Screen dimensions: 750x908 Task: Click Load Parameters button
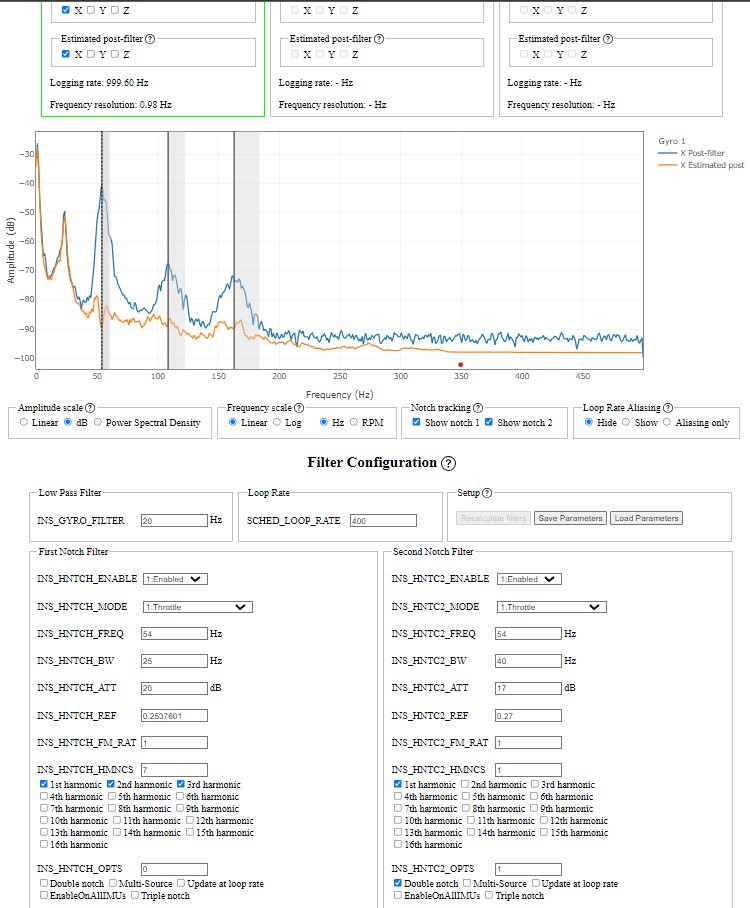(646, 518)
